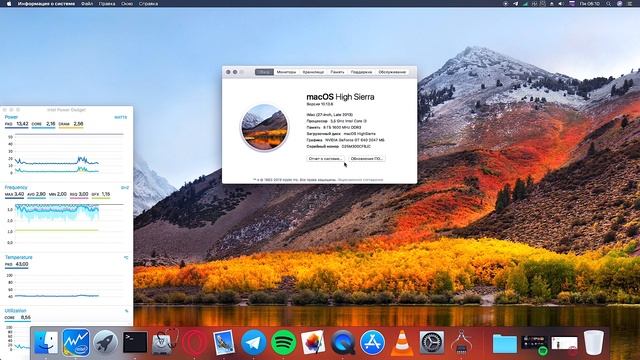Open the bird stamp icon in the Dock

click(x=224, y=342)
